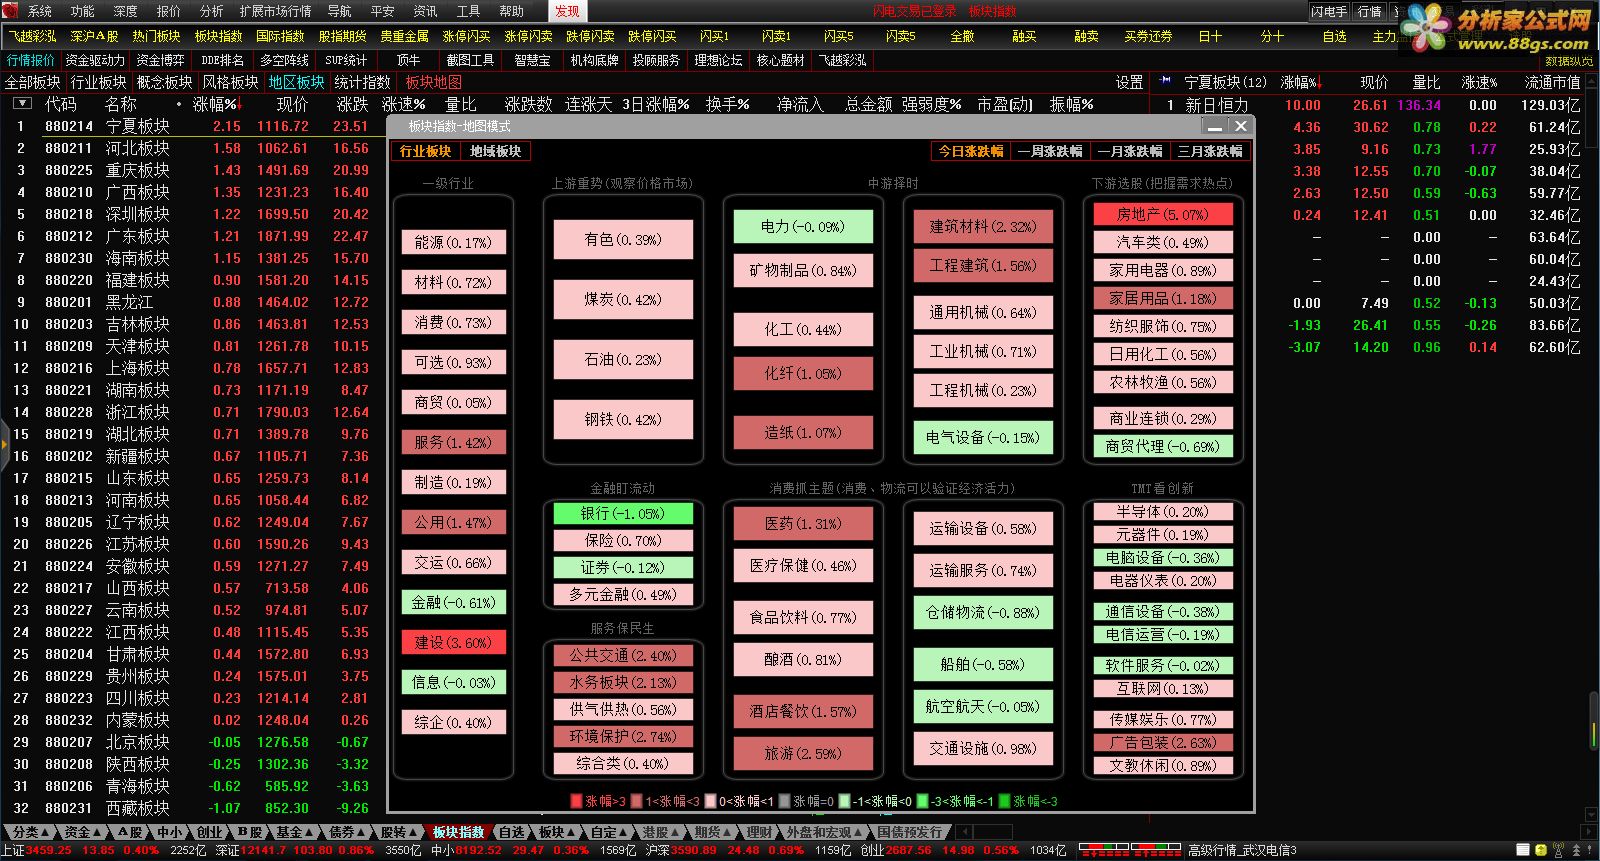Click the 建筑材料(2.32%) sector block
The image size is (1600, 861).
[x=982, y=226]
